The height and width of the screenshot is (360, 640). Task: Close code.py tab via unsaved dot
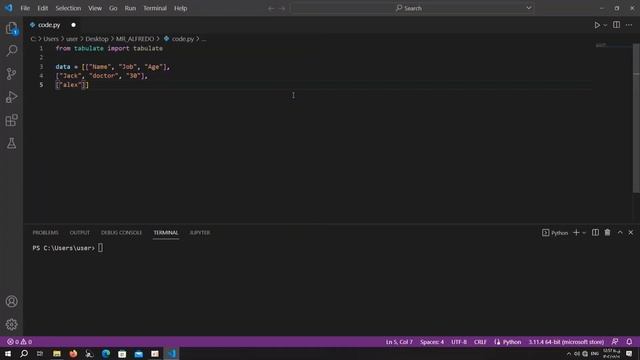tap(73, 25)
